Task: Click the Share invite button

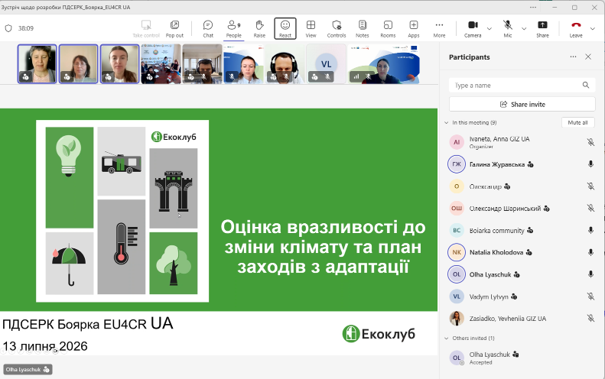Action: (522, 104)
